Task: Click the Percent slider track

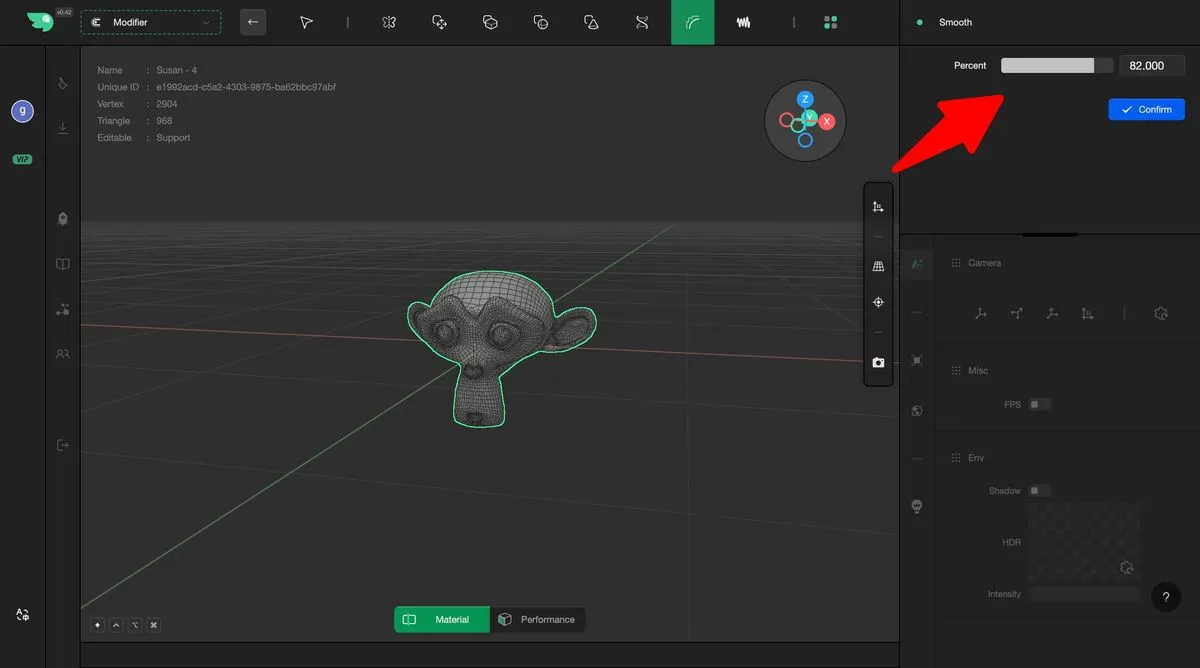Action: pyautogui.click(x=1056, y=65)
